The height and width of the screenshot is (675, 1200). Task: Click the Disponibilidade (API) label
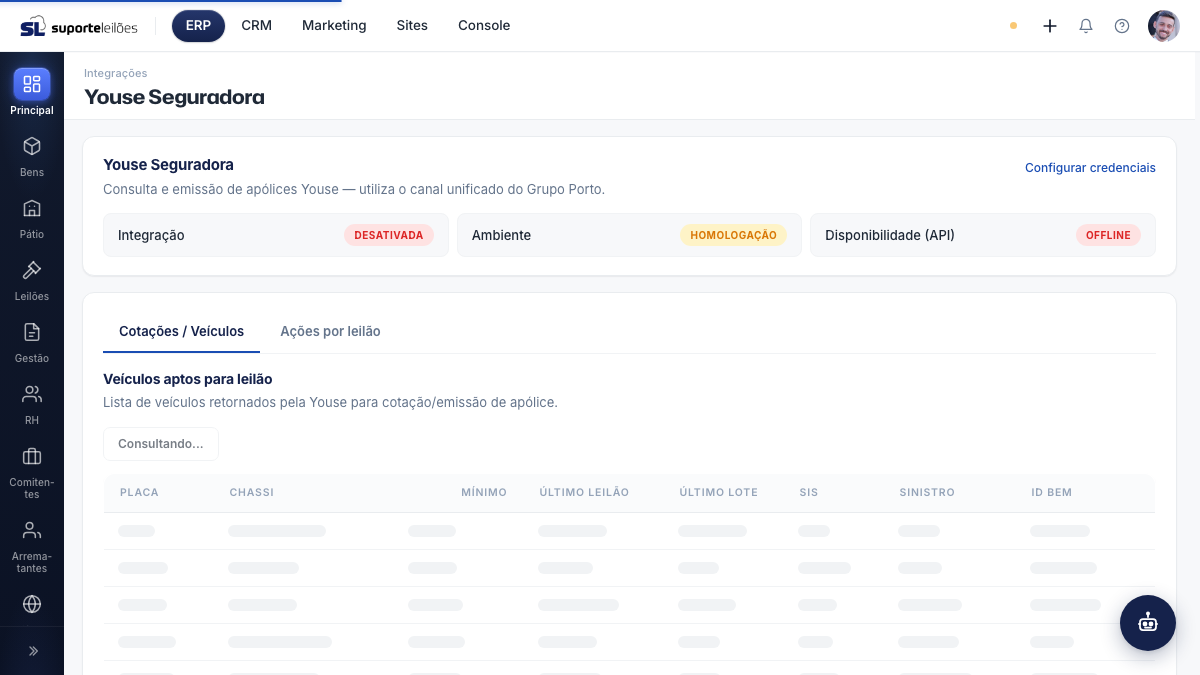coord(890,235)
